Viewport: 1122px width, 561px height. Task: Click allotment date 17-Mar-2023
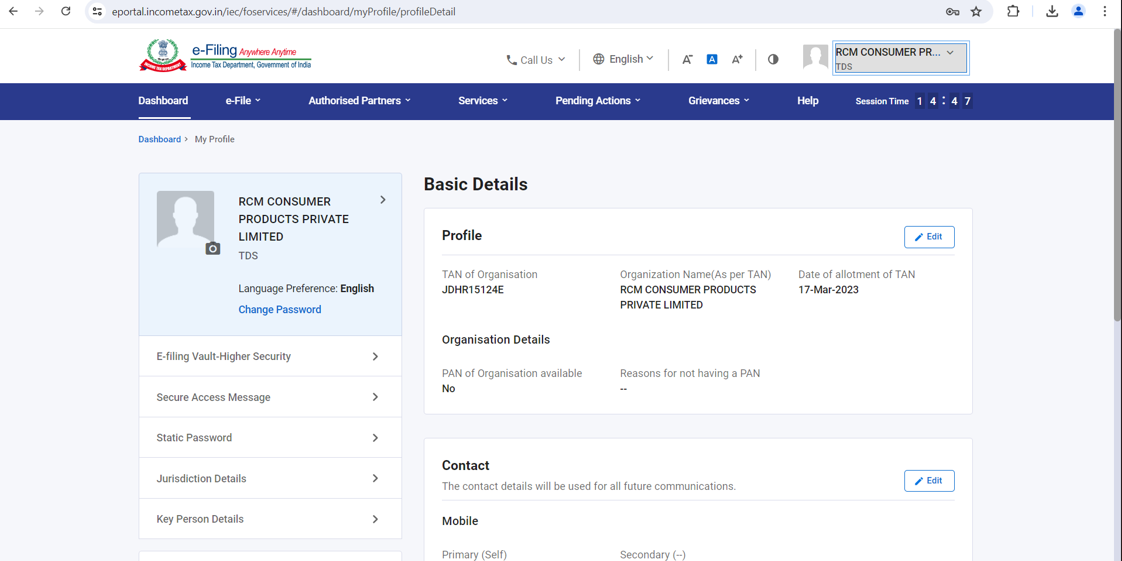(x=829, y=290)
